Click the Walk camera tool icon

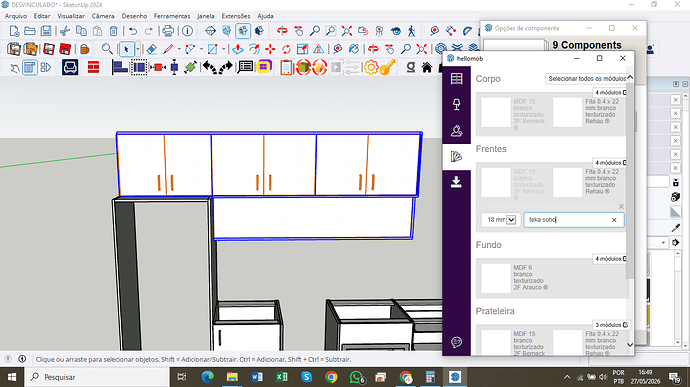click(x=411, y=31)
